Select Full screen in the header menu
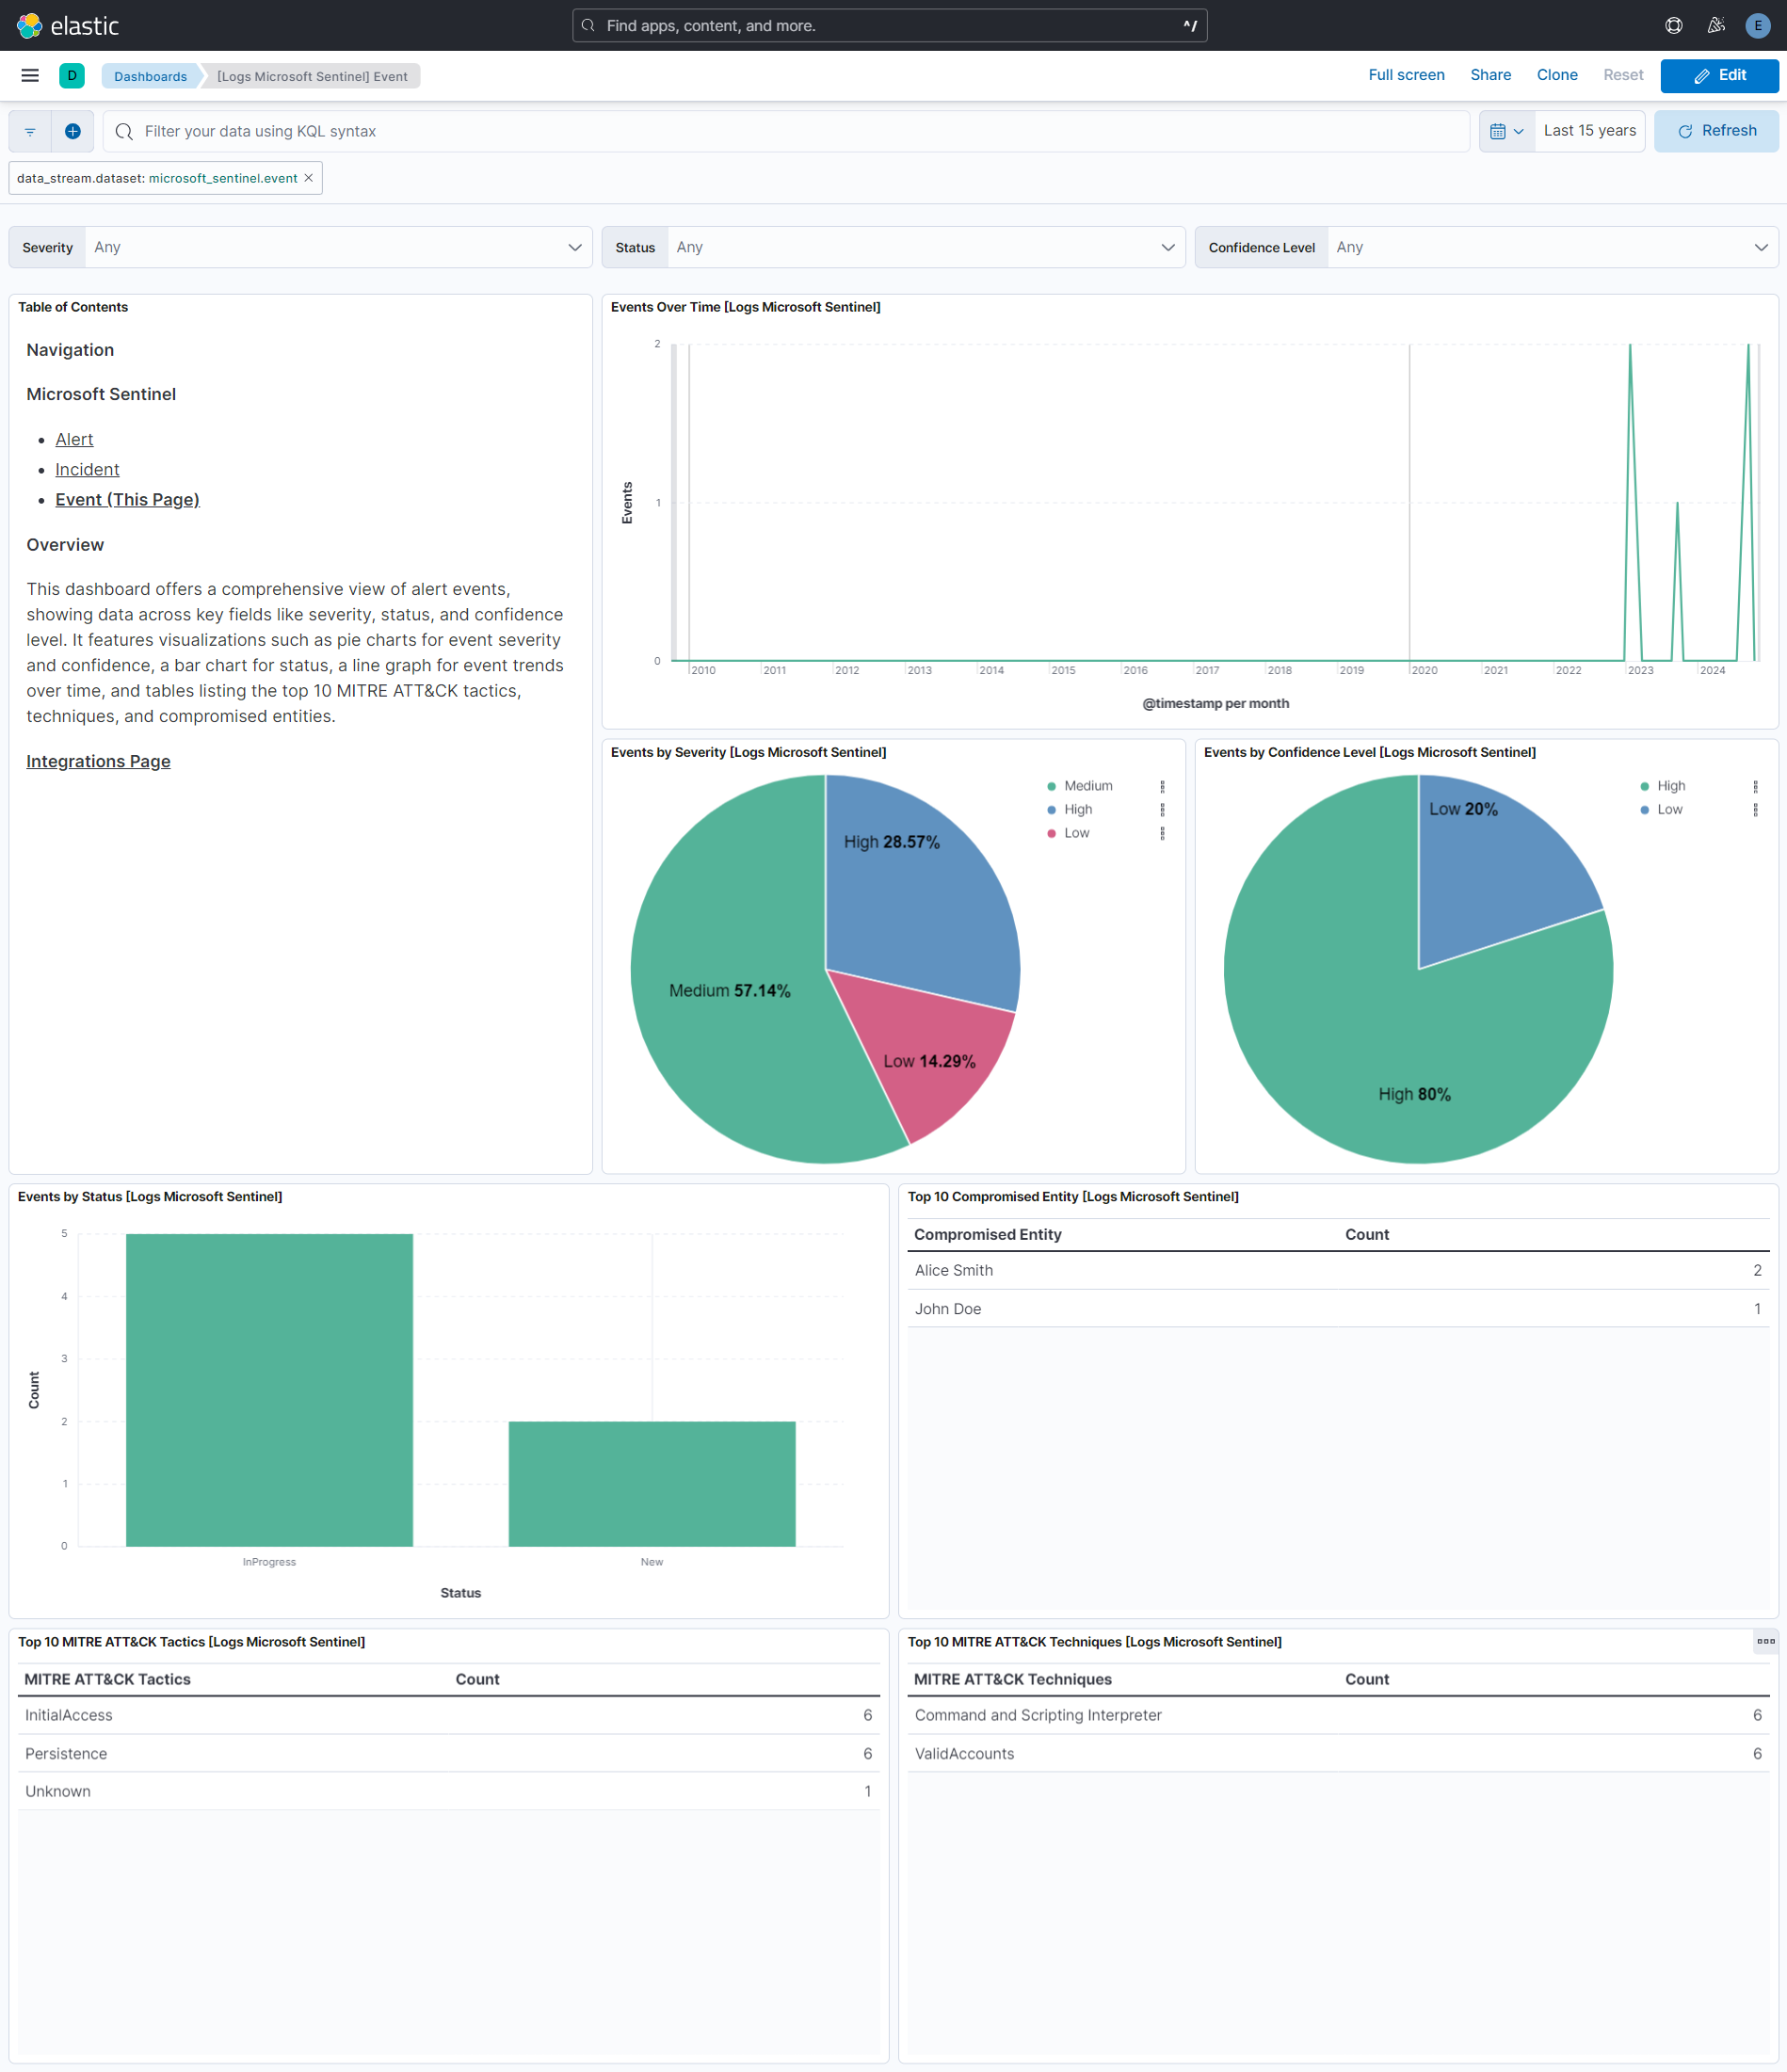This screenshot has width=1787, height=2072. point(1406,75)
